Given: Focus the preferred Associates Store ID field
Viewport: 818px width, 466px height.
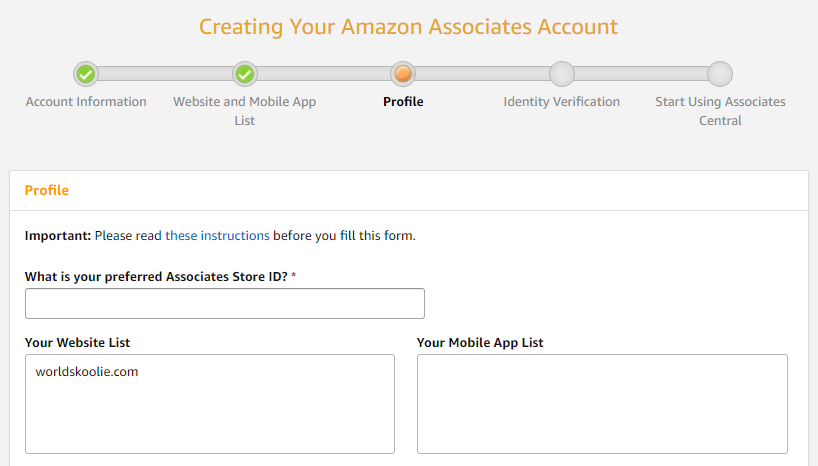Looking at the screenshot, I should coord(225,303).
